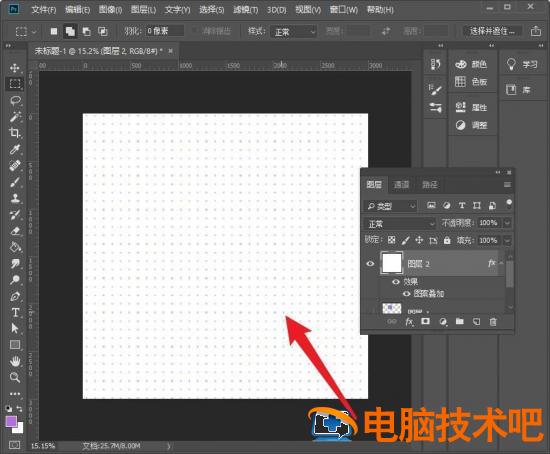This screenshot has width=550, height=454.
Task: Choose Subtract from Selection mode
Action: 86,32
